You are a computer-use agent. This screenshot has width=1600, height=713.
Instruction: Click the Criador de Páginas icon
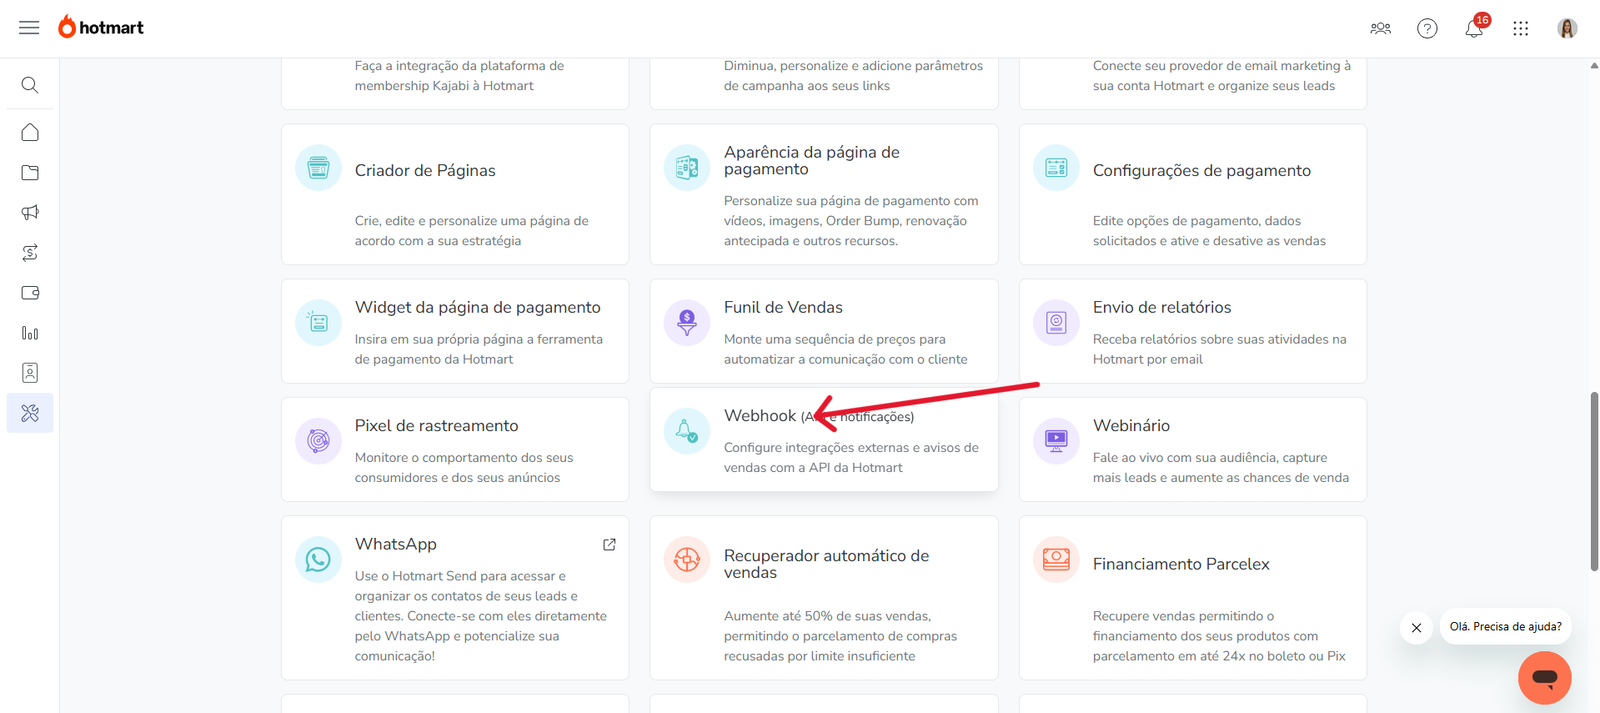318,167
